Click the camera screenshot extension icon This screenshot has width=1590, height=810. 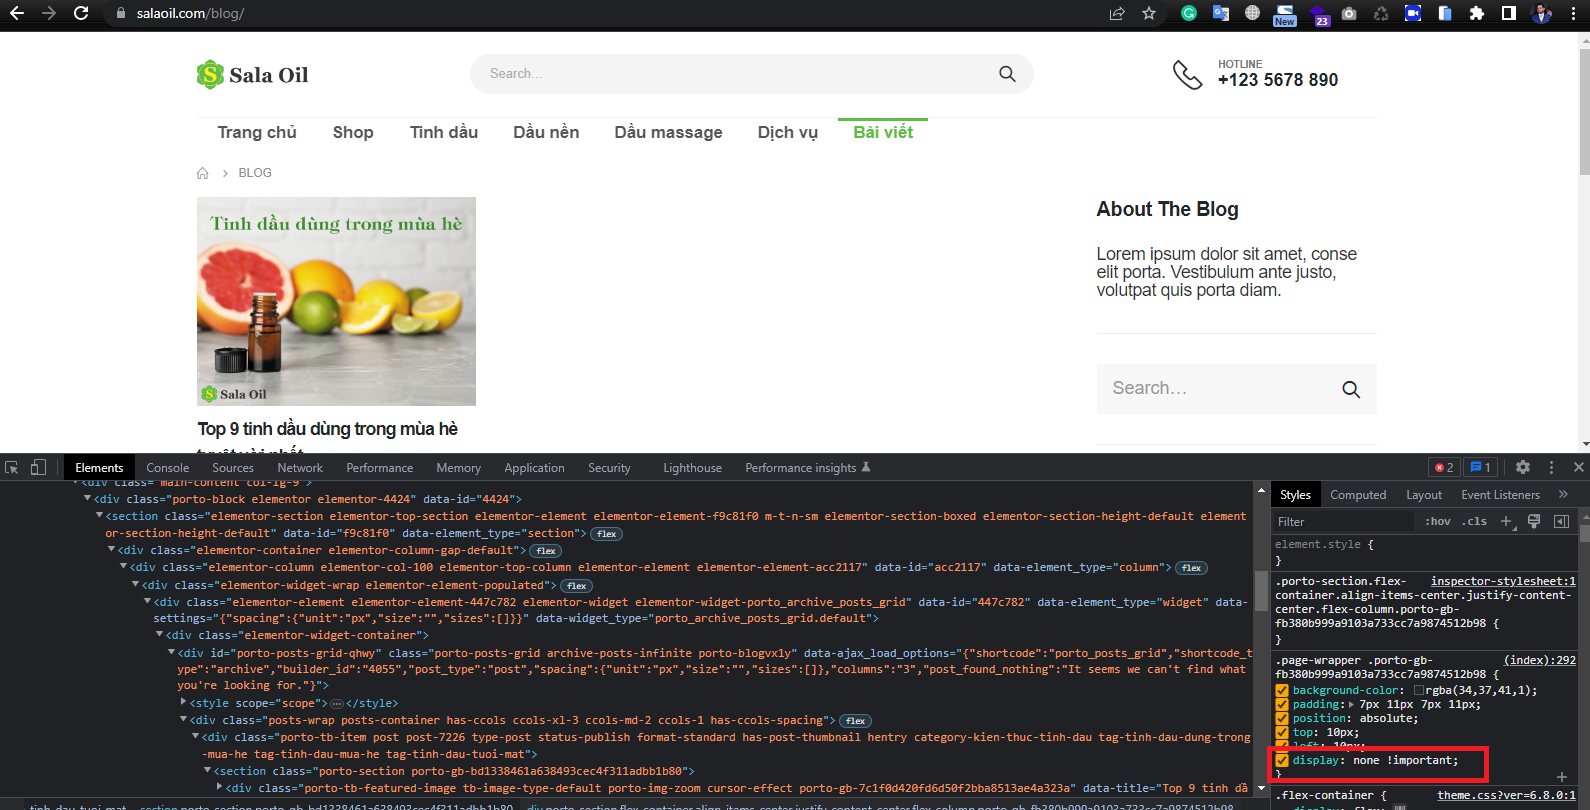click(1349, 13)
